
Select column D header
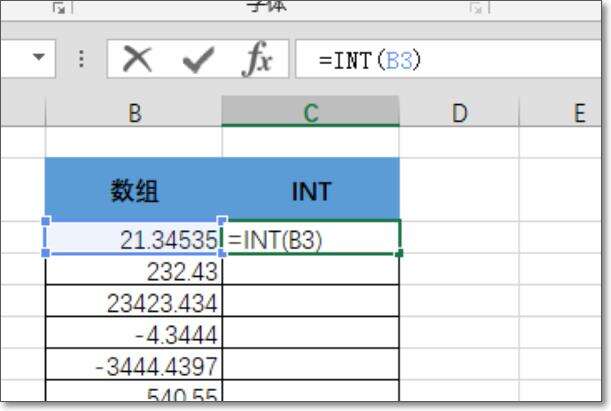459,113
